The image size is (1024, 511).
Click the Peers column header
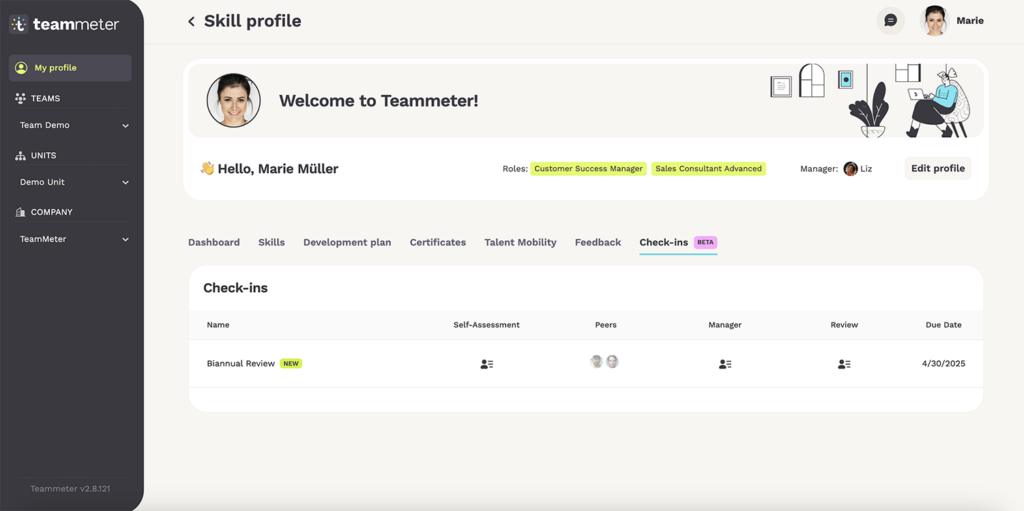point(605,325)
